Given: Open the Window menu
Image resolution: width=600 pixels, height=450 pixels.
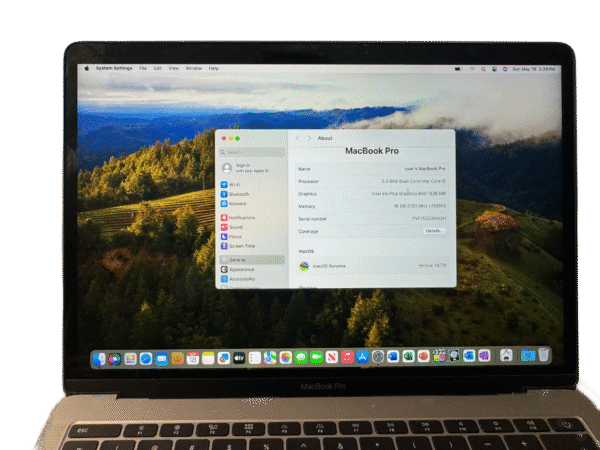Looking at the screenshot, I should (x=194, y=68).
